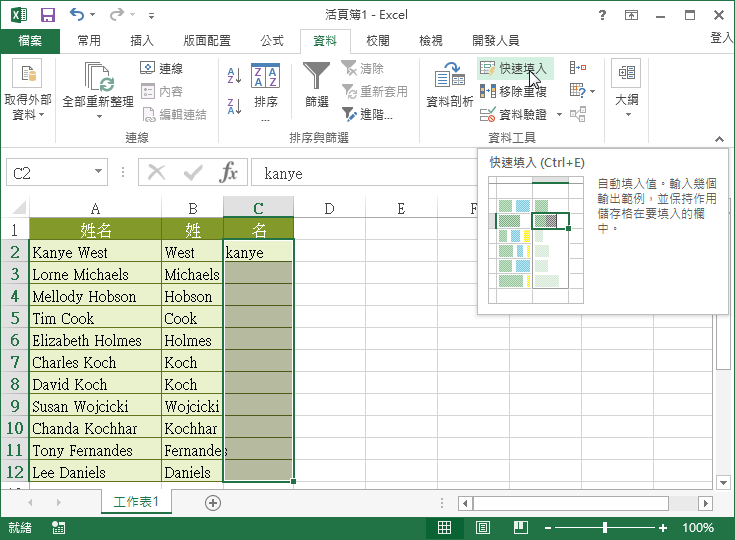This screenshot has height=540, width=735.
Task: Open Customize Quick Access Toolbar dropdown
Action: [x=151, y=15]
